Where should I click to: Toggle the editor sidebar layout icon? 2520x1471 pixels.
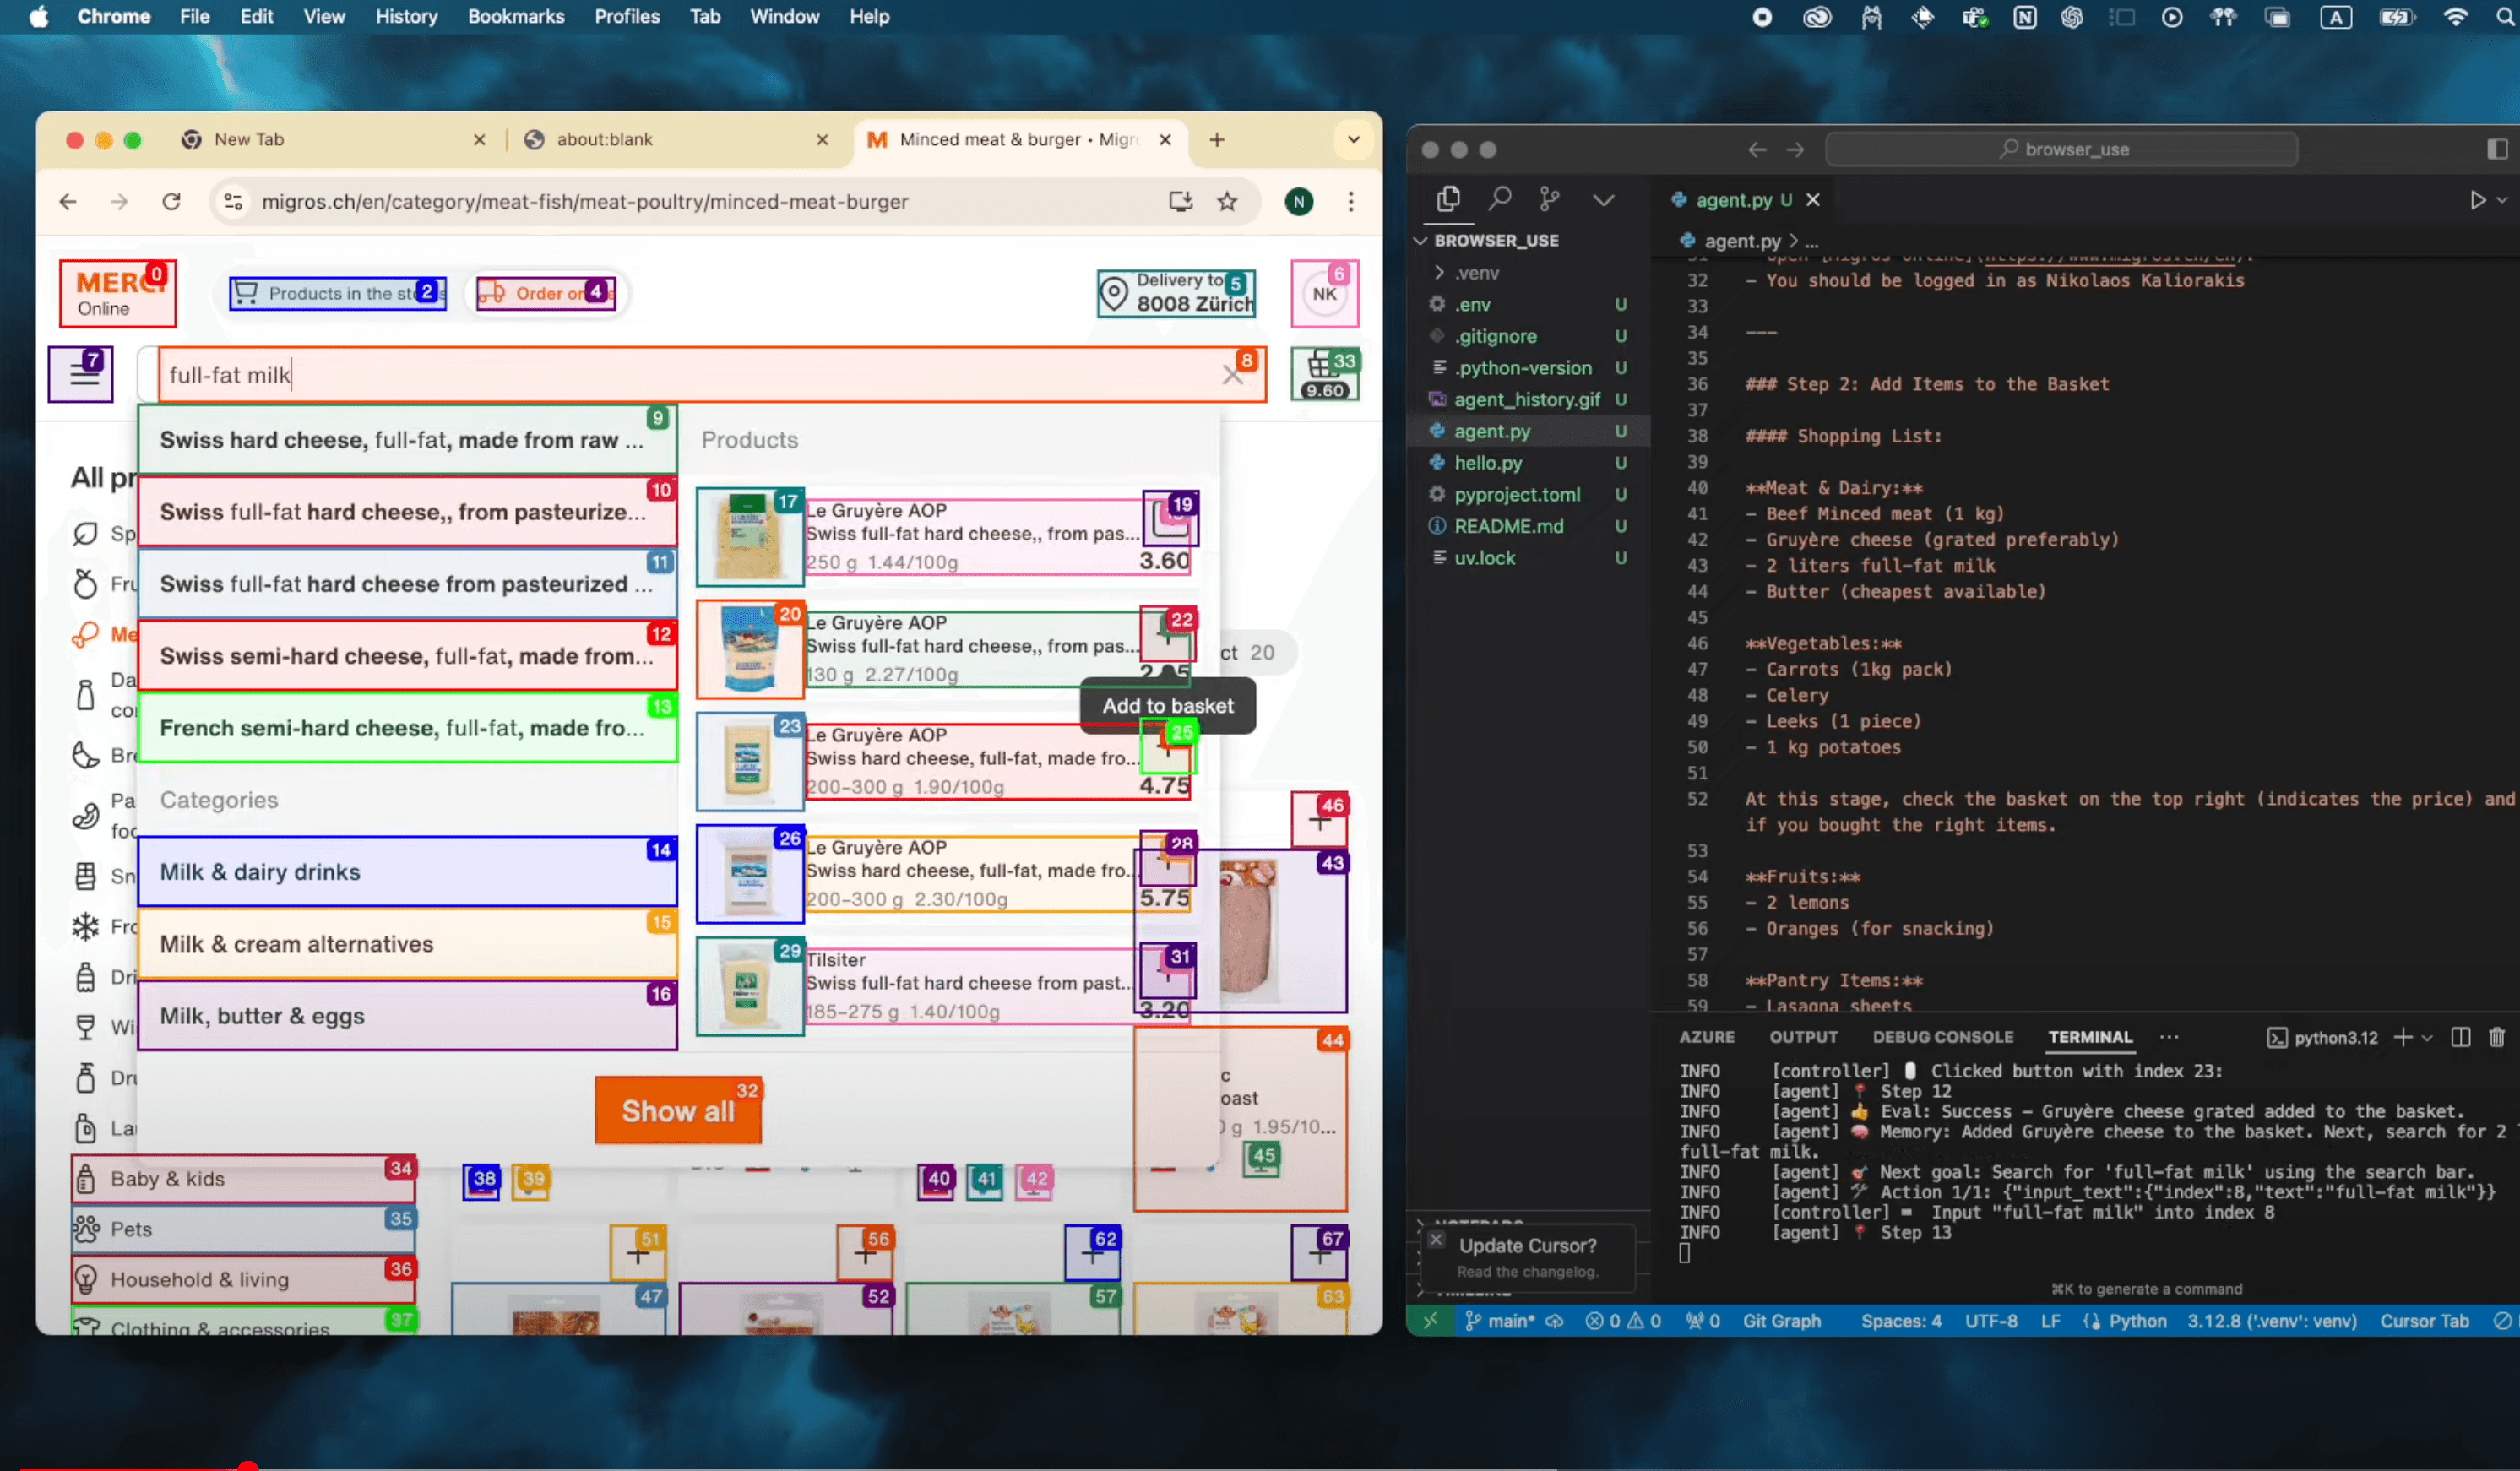(2496, 149)
